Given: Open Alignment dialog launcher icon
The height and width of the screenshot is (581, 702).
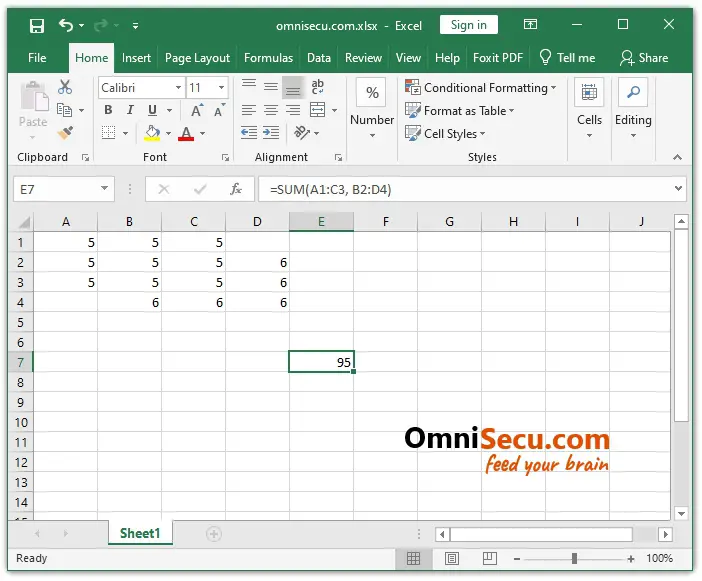Looking at the screenshot, I should 338,158.
